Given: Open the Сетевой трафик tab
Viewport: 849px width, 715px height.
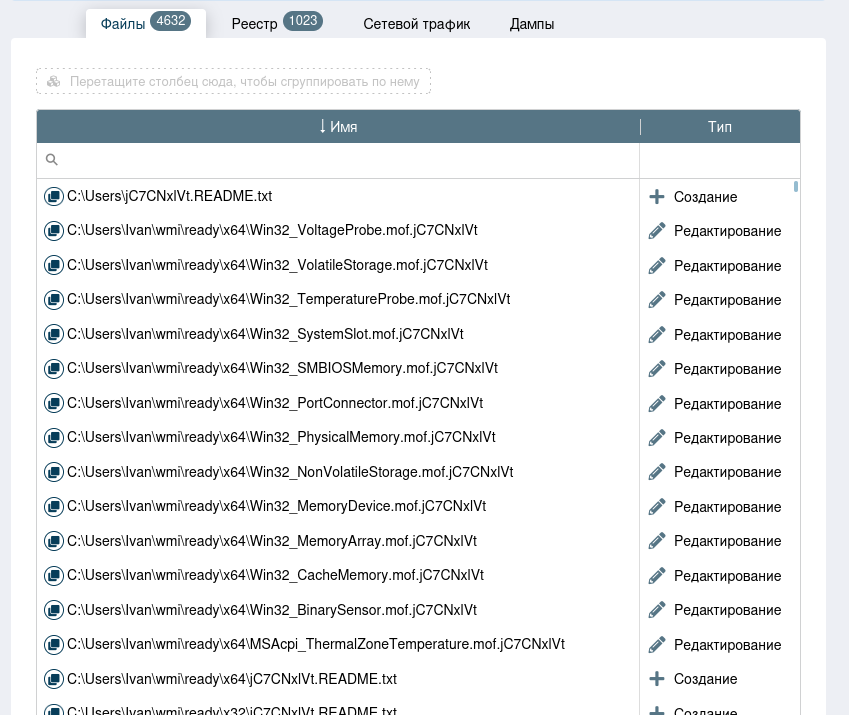Looking at the screenshot, I should coord(416,24).
